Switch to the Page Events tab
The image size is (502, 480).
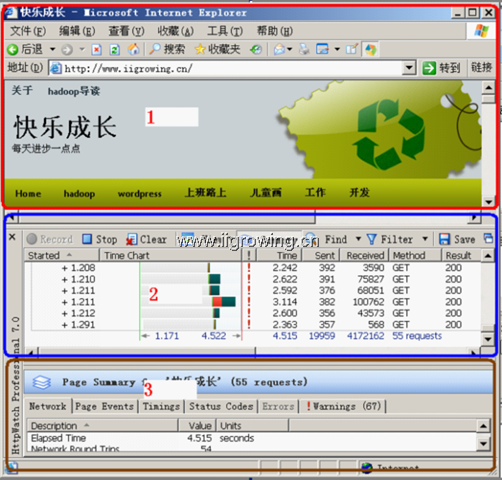[x=105, y=407]
